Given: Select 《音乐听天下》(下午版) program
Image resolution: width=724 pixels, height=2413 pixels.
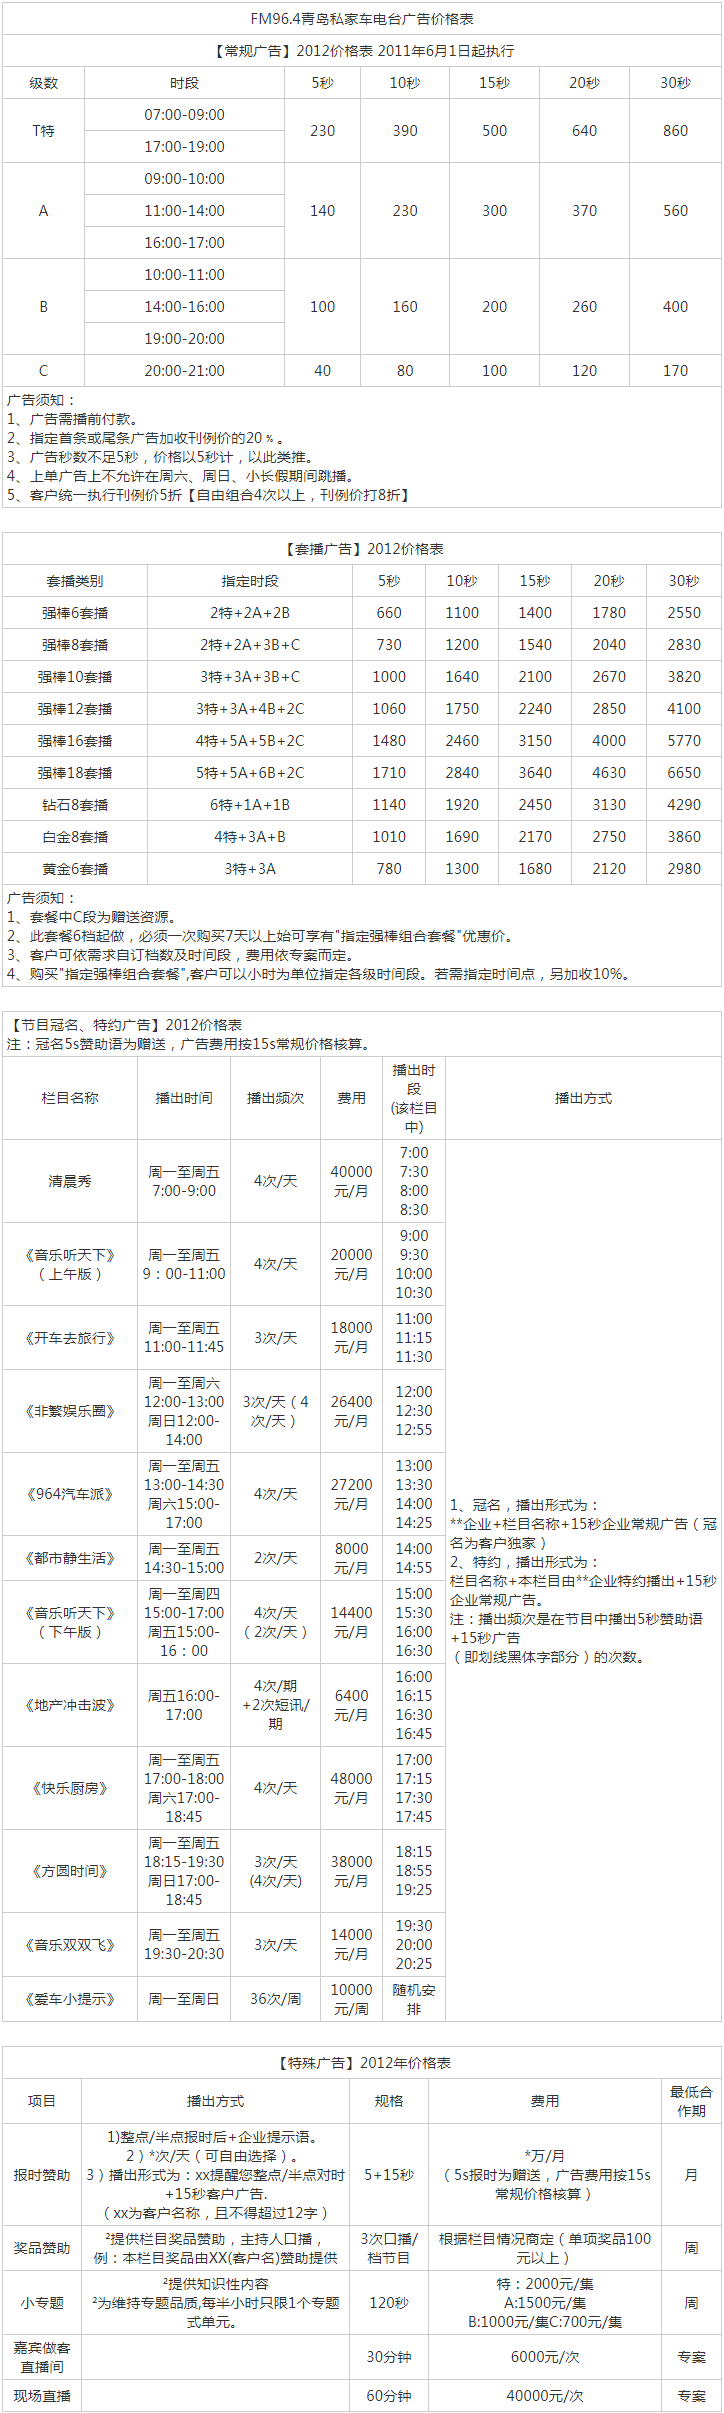Looking at the screenshot, I should coord(70,1622).
